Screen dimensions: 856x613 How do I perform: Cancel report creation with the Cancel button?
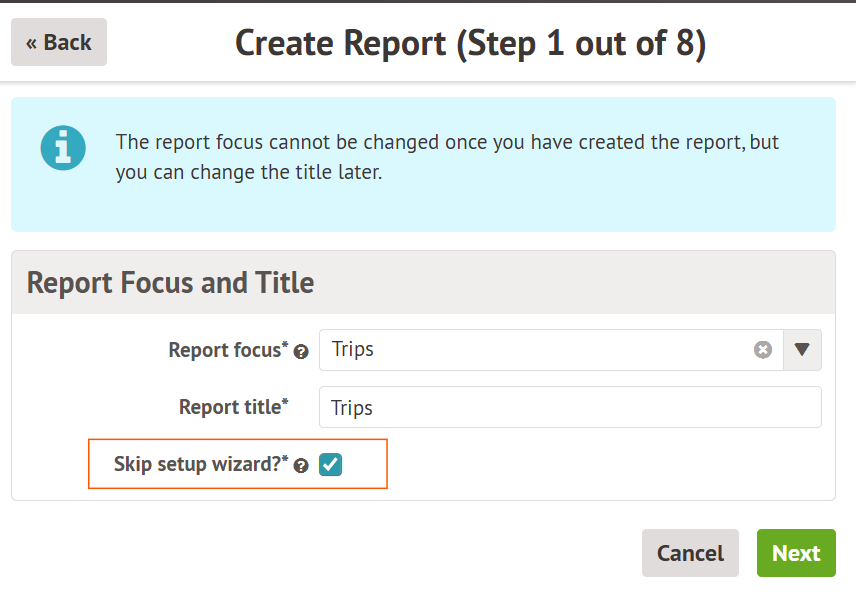pyautogui.click(x=690, y=553)
